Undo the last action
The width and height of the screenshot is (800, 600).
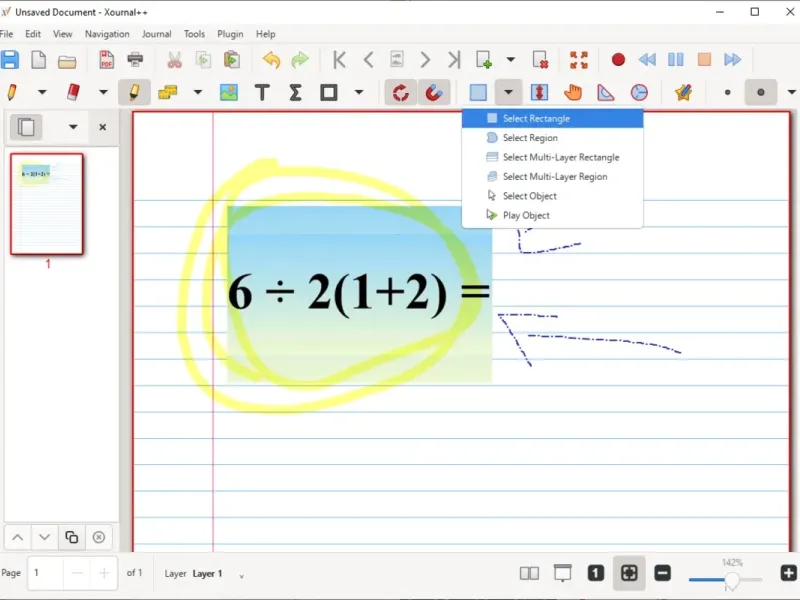tap(271, 60)
